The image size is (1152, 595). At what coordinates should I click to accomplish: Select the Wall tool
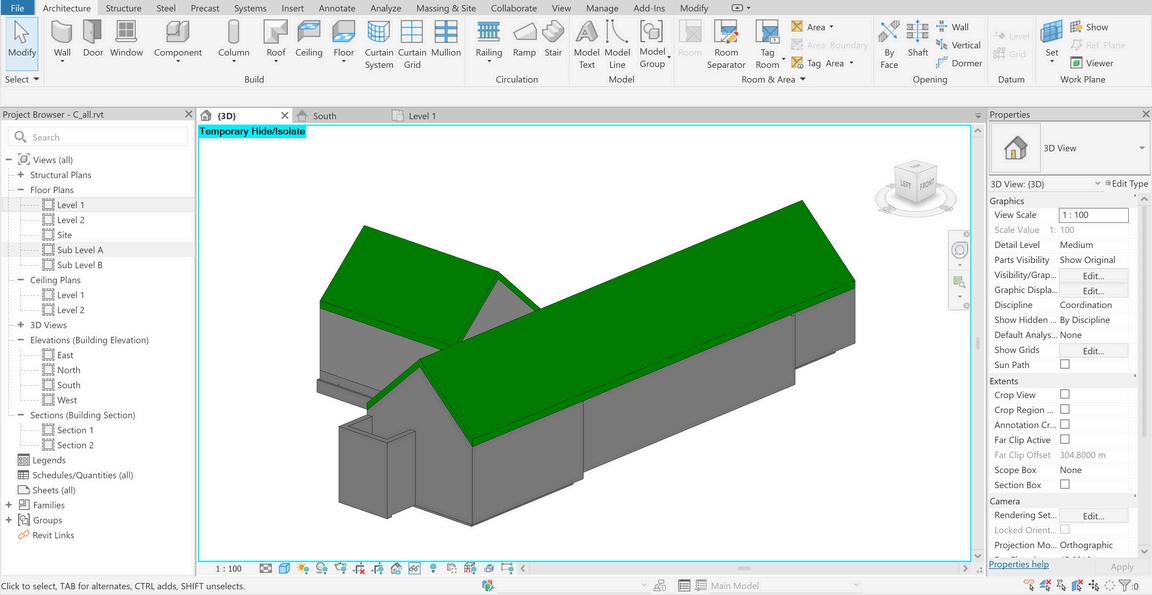click(62, 40)
